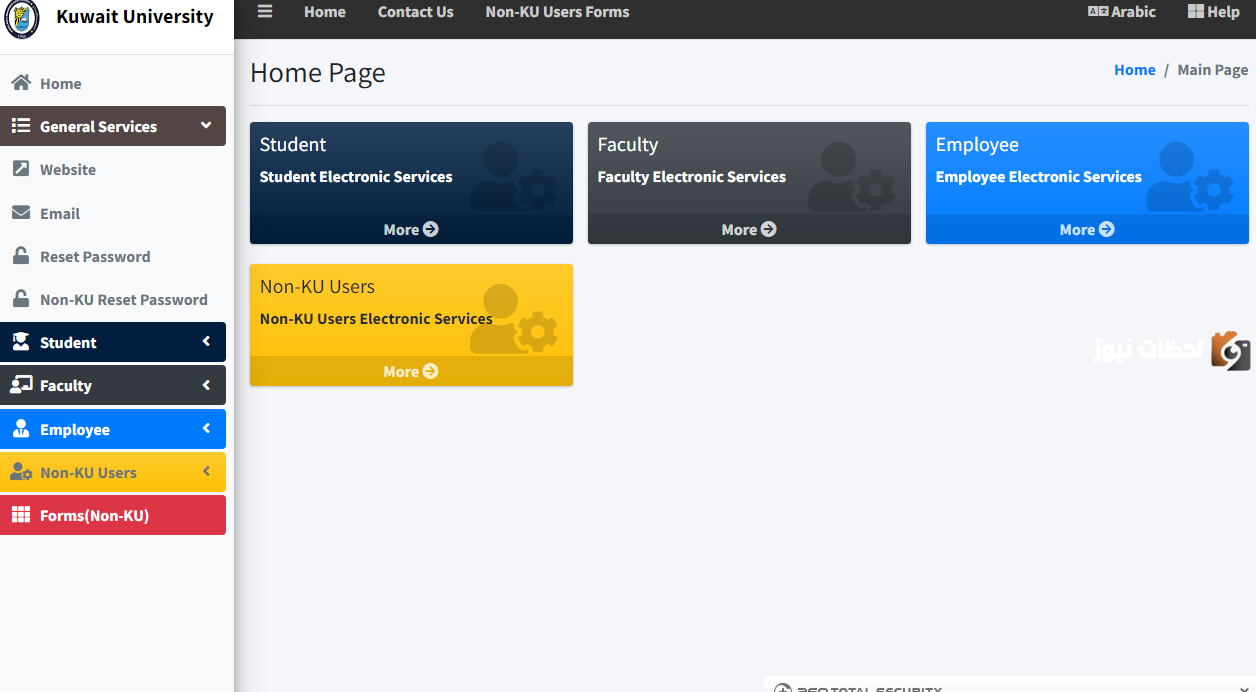Expand the Student sidebar chevron
The height and width of the screenshot is (692, 1256).
206,341
